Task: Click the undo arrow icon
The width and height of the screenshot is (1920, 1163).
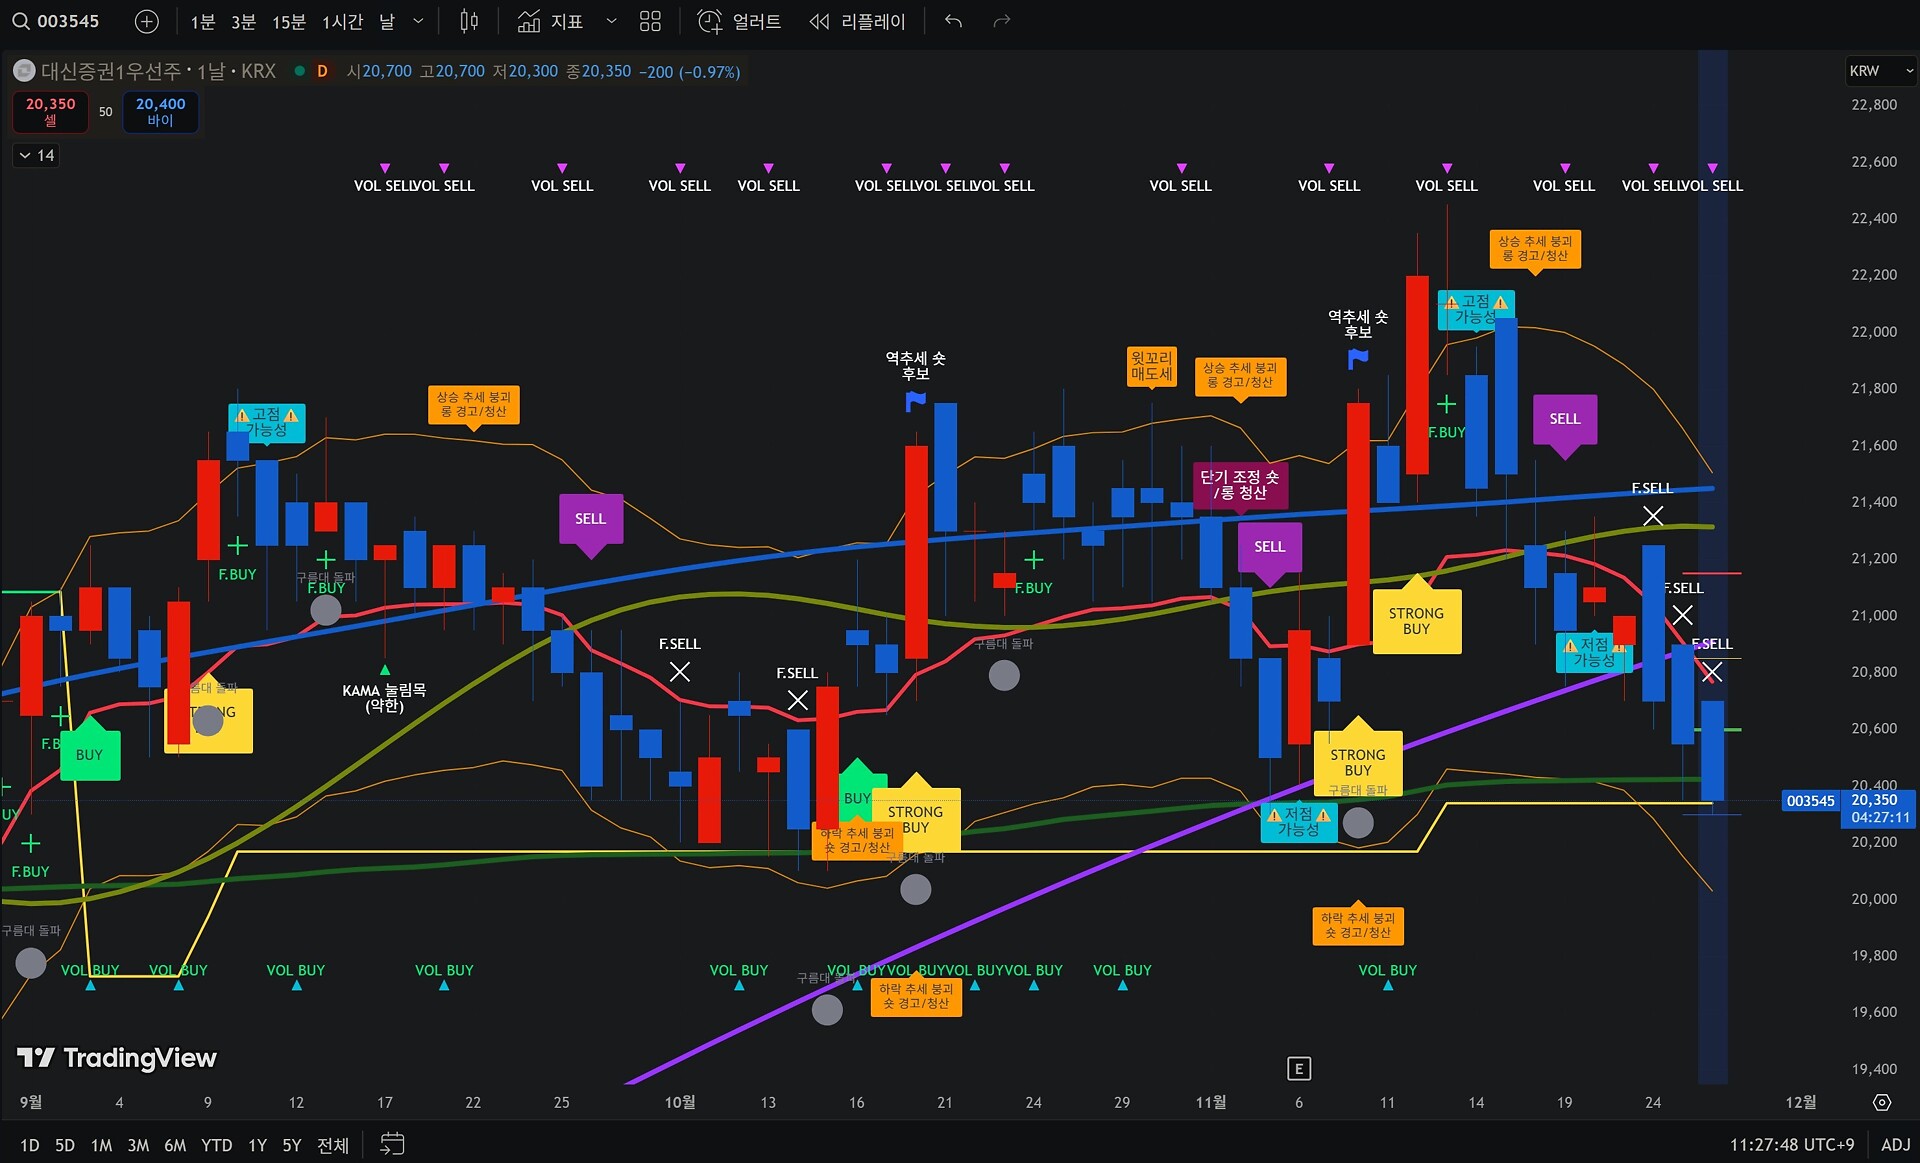Action: point(953,21)
